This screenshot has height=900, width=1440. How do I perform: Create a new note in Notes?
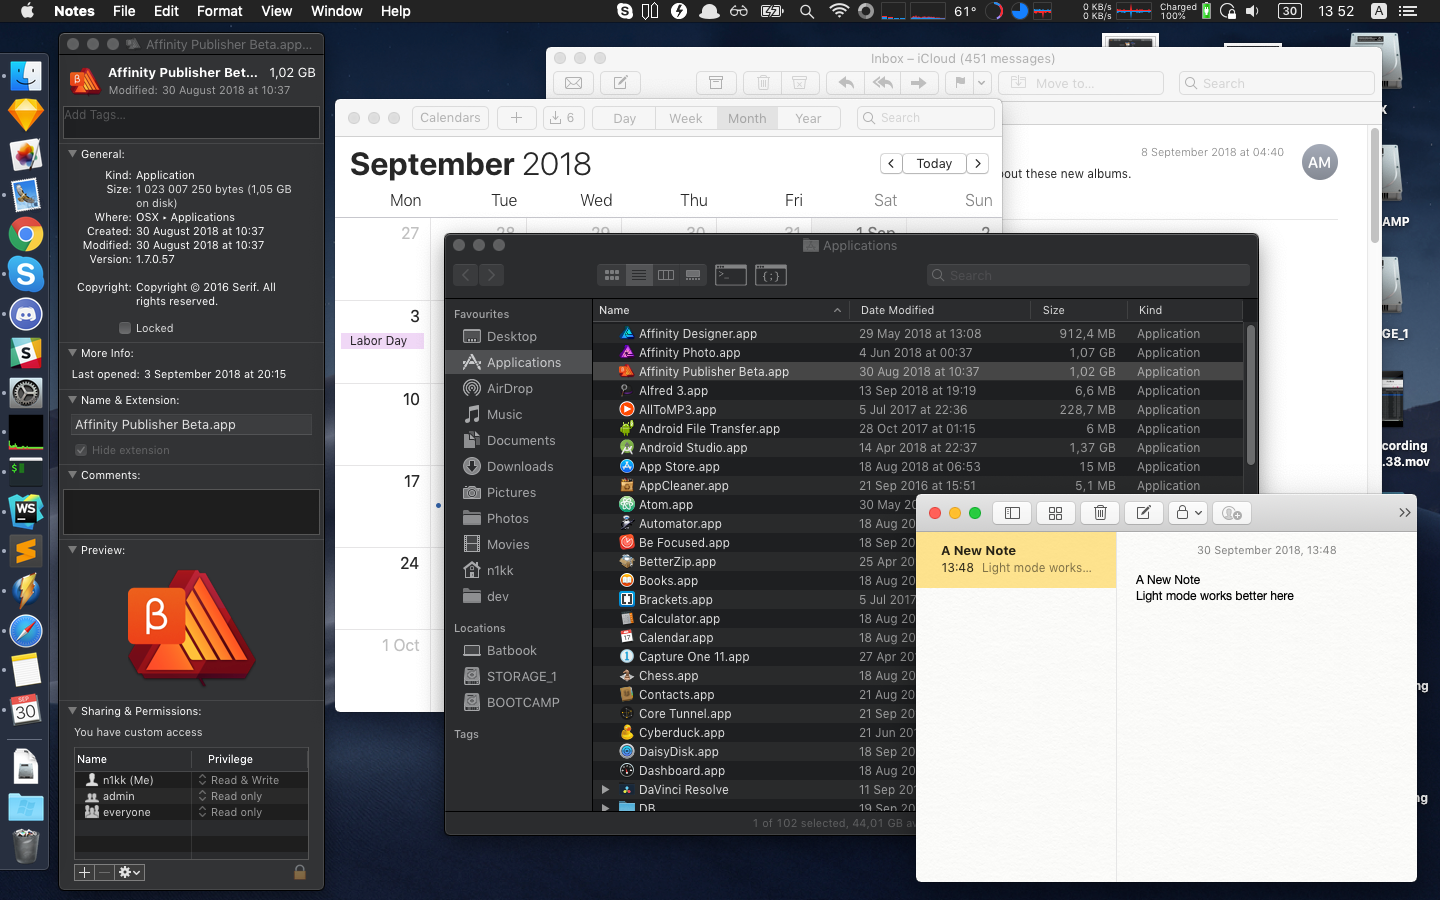click(1143, 512)
